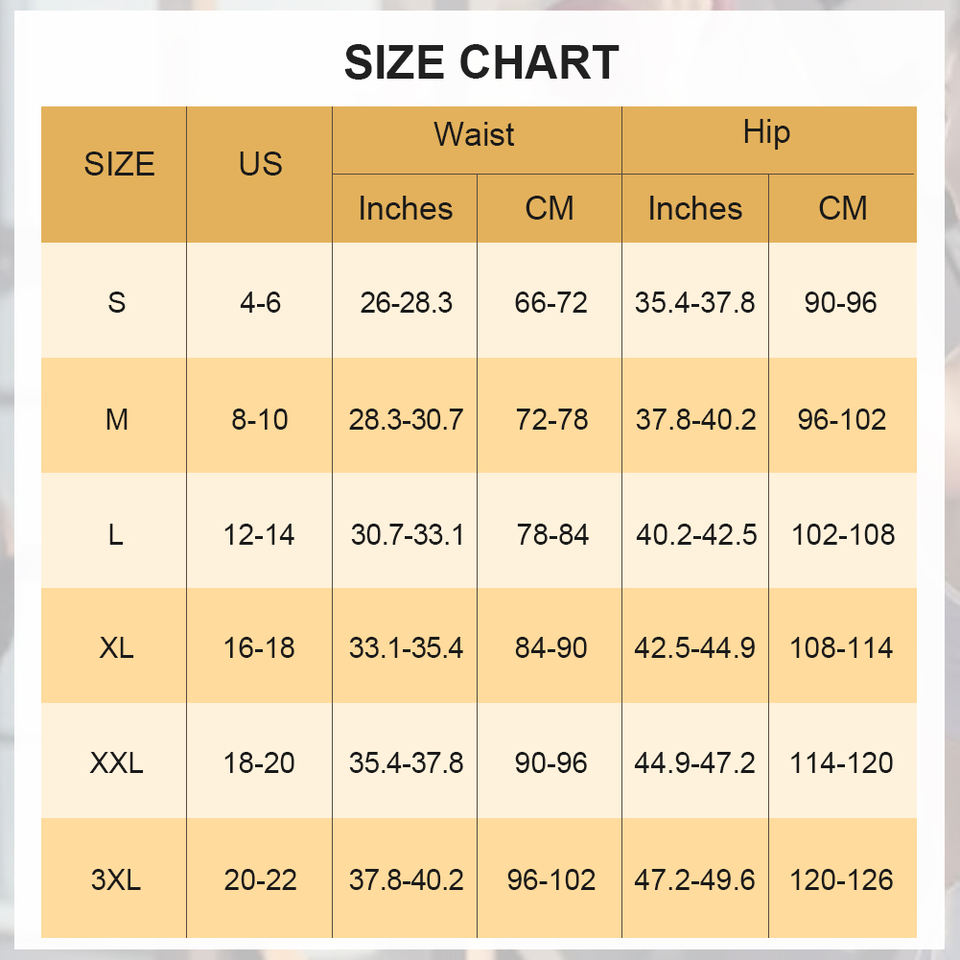Click hip inches 40.2-42.5 for size L
This screenshot has height=960, width=960.
tap(696, 535)
